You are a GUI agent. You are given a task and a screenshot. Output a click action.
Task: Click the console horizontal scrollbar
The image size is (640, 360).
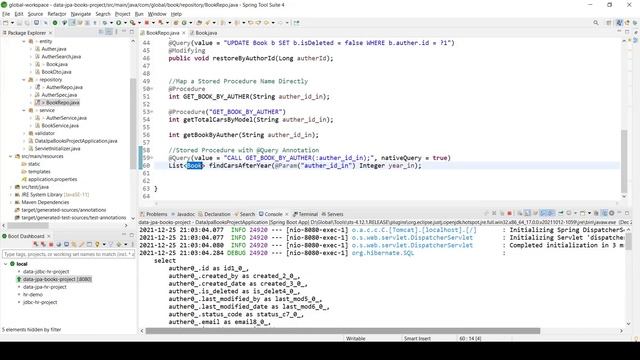pyautogui.click(x=342, y=331)
